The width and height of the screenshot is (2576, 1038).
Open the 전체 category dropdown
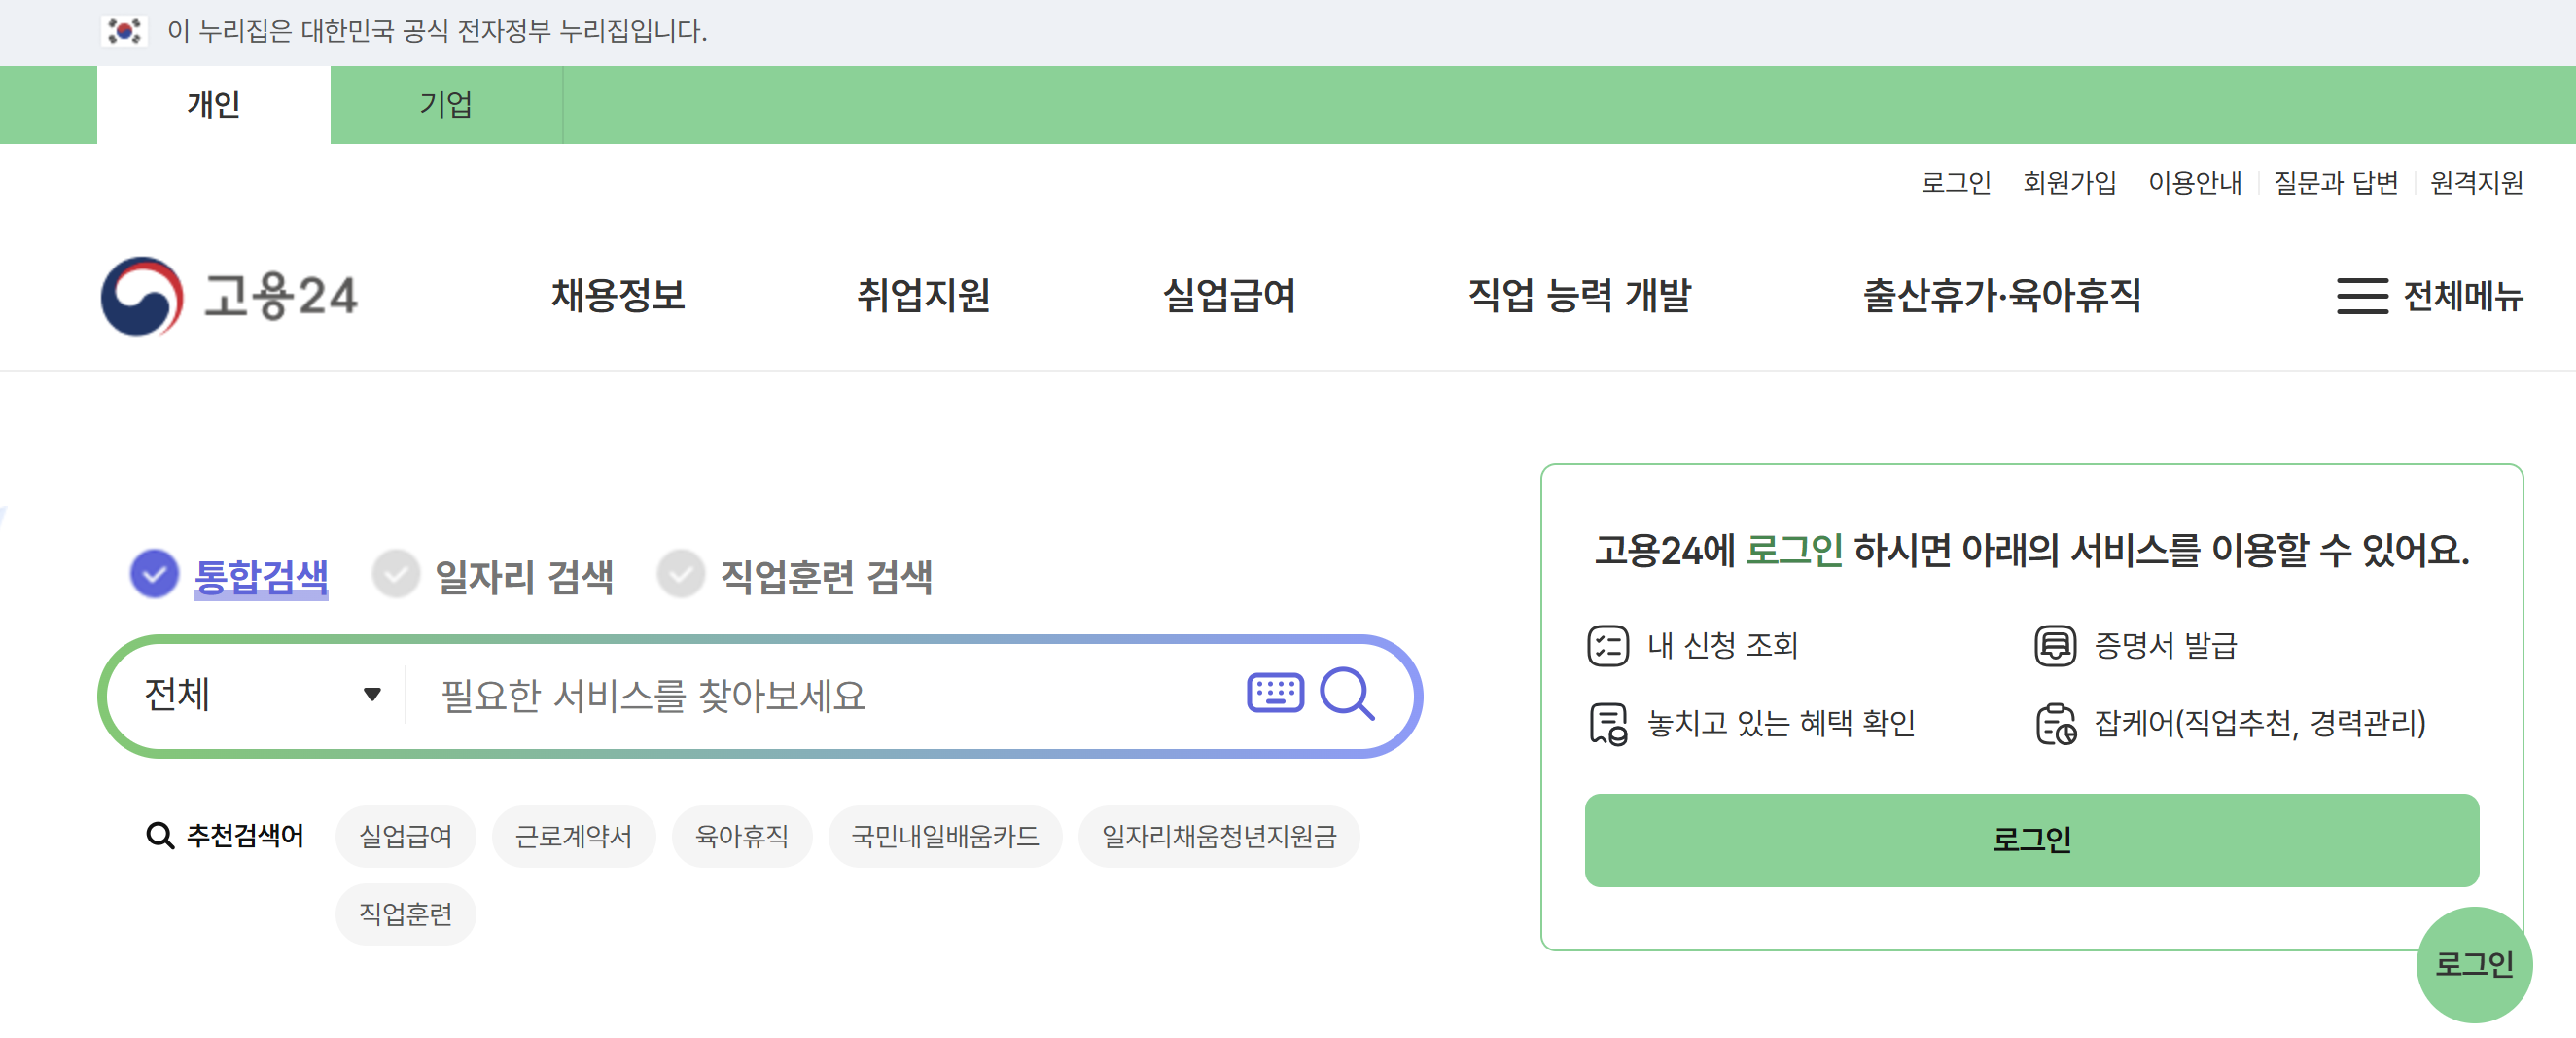coord(258,694)
